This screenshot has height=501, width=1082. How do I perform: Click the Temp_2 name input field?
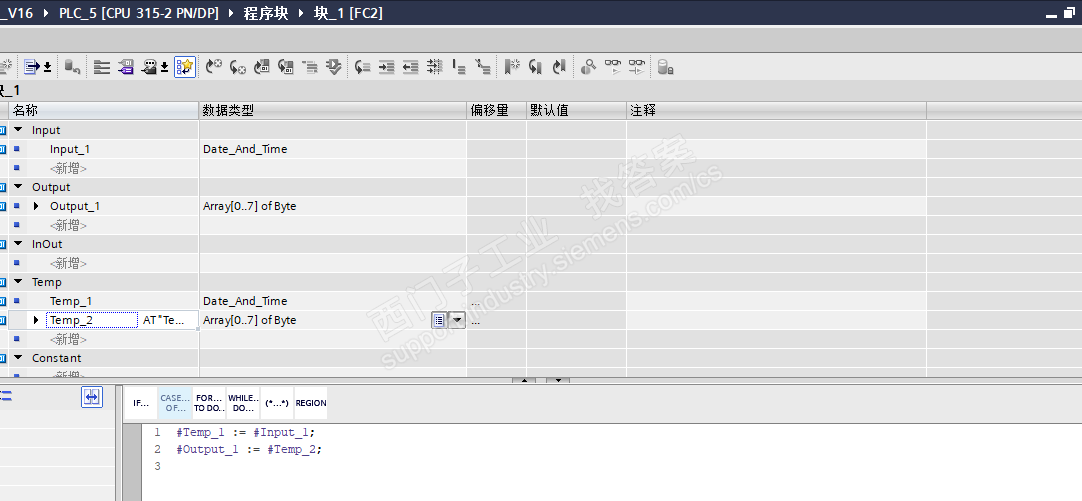[x=92, y=320]
